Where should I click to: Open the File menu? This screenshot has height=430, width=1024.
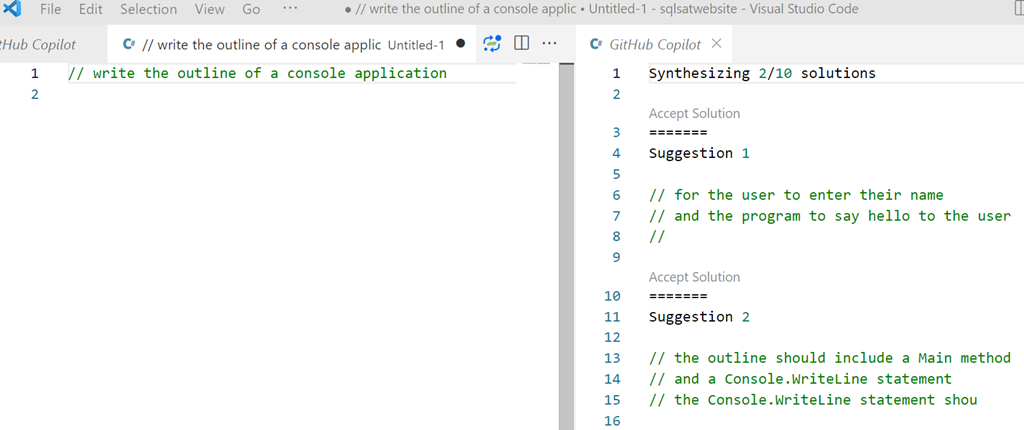pos(50,9)
